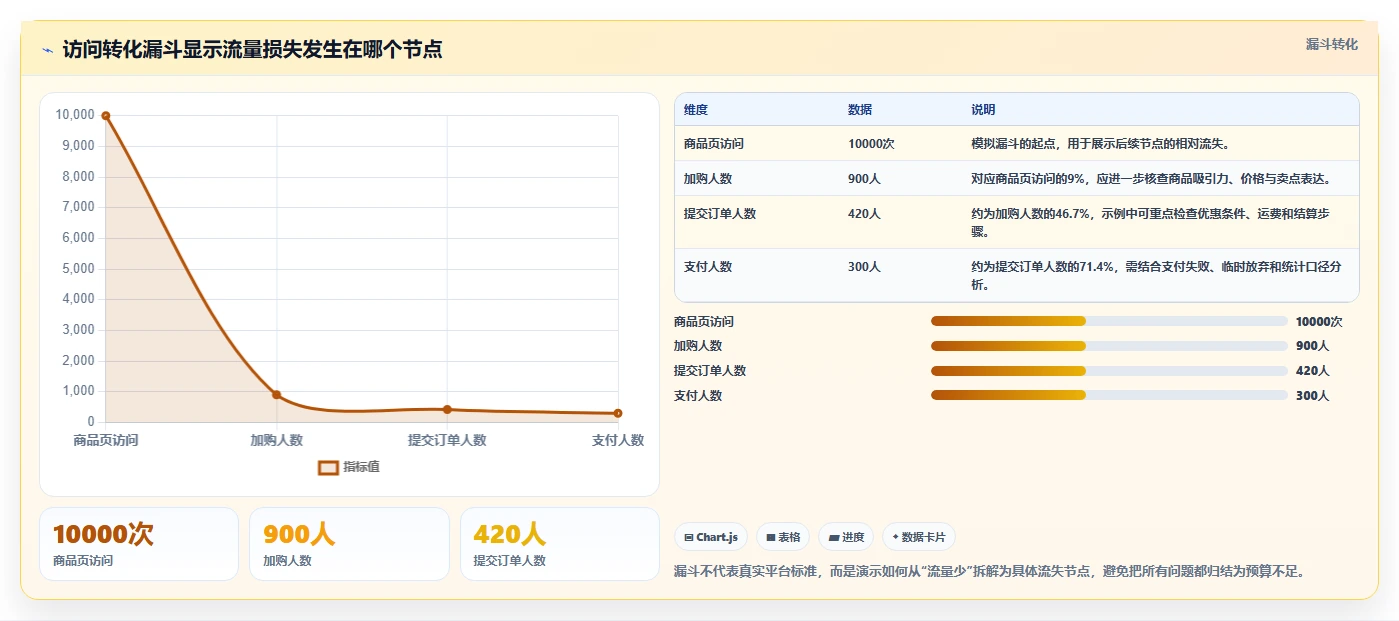Click the 商品页访问 progress bar
This screenshot has height=621, width=1399.
click(1109, 321)
